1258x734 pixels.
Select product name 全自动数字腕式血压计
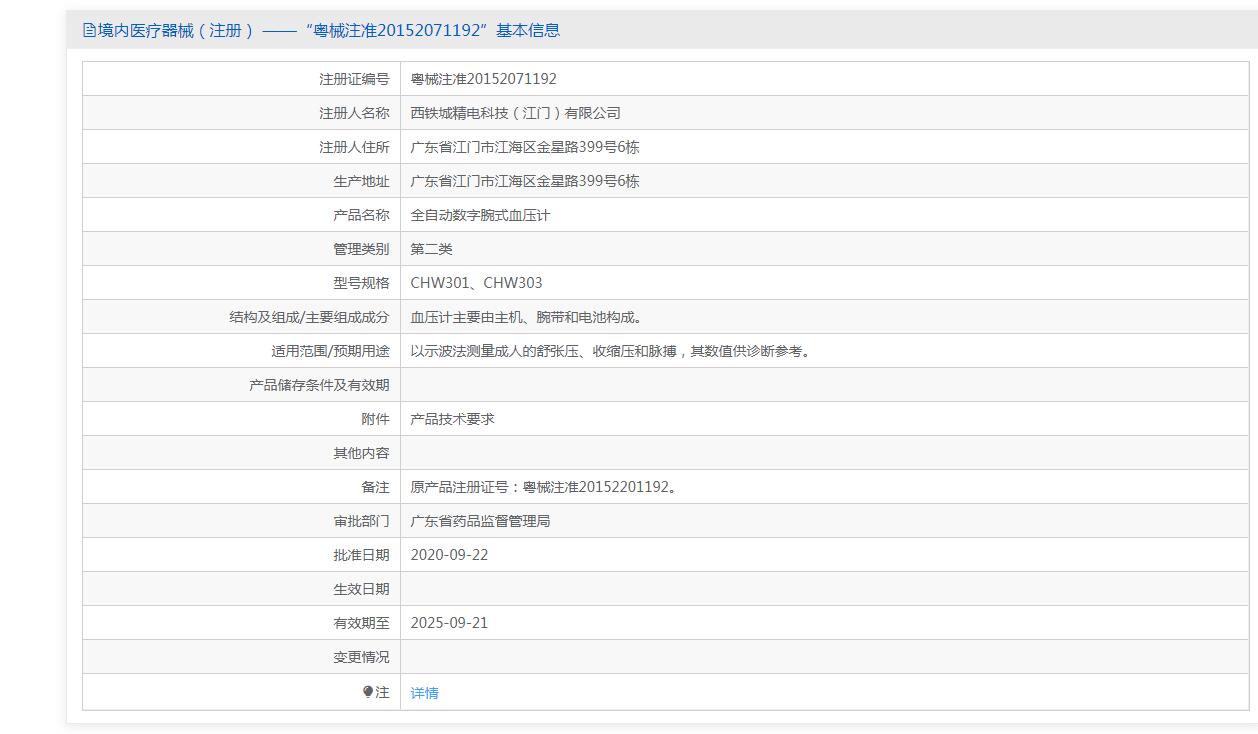481,215
